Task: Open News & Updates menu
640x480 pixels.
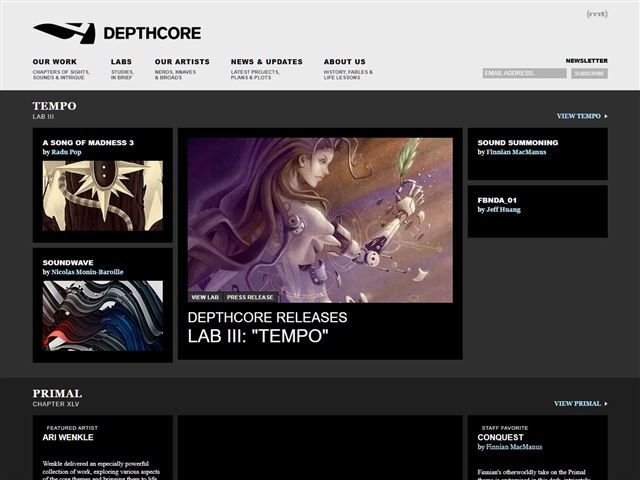Action: tap(267, 62)
